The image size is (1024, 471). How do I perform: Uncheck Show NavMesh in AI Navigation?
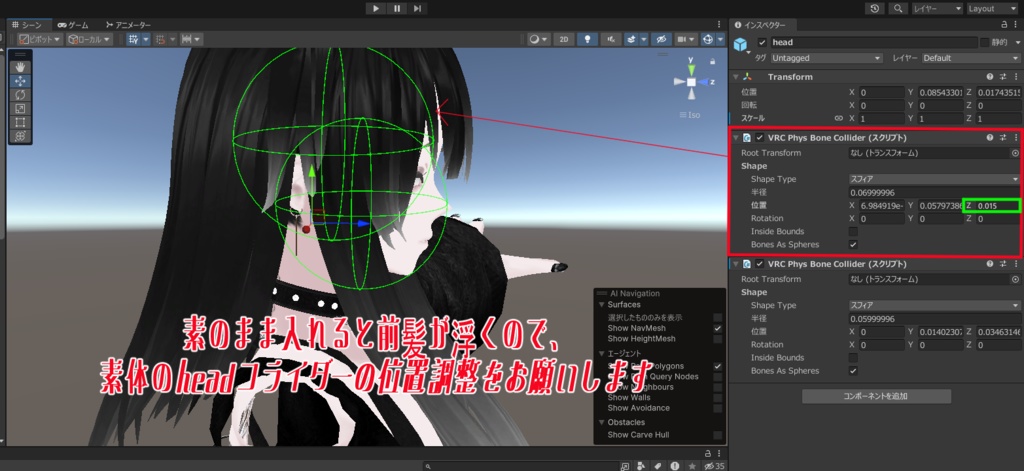pyautogui.click(x=718, y=328)
